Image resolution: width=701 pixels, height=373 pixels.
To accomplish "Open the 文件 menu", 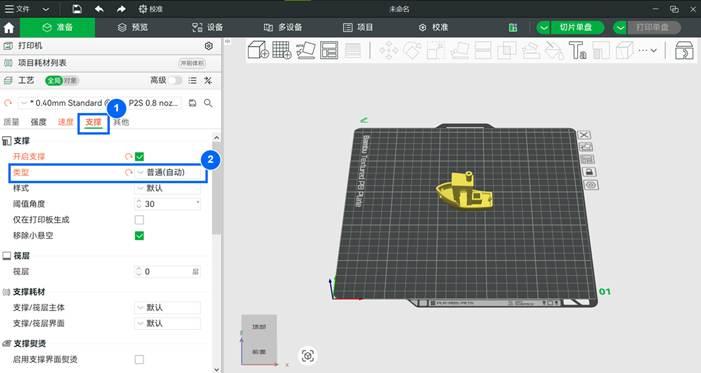I will click(17, 8).
